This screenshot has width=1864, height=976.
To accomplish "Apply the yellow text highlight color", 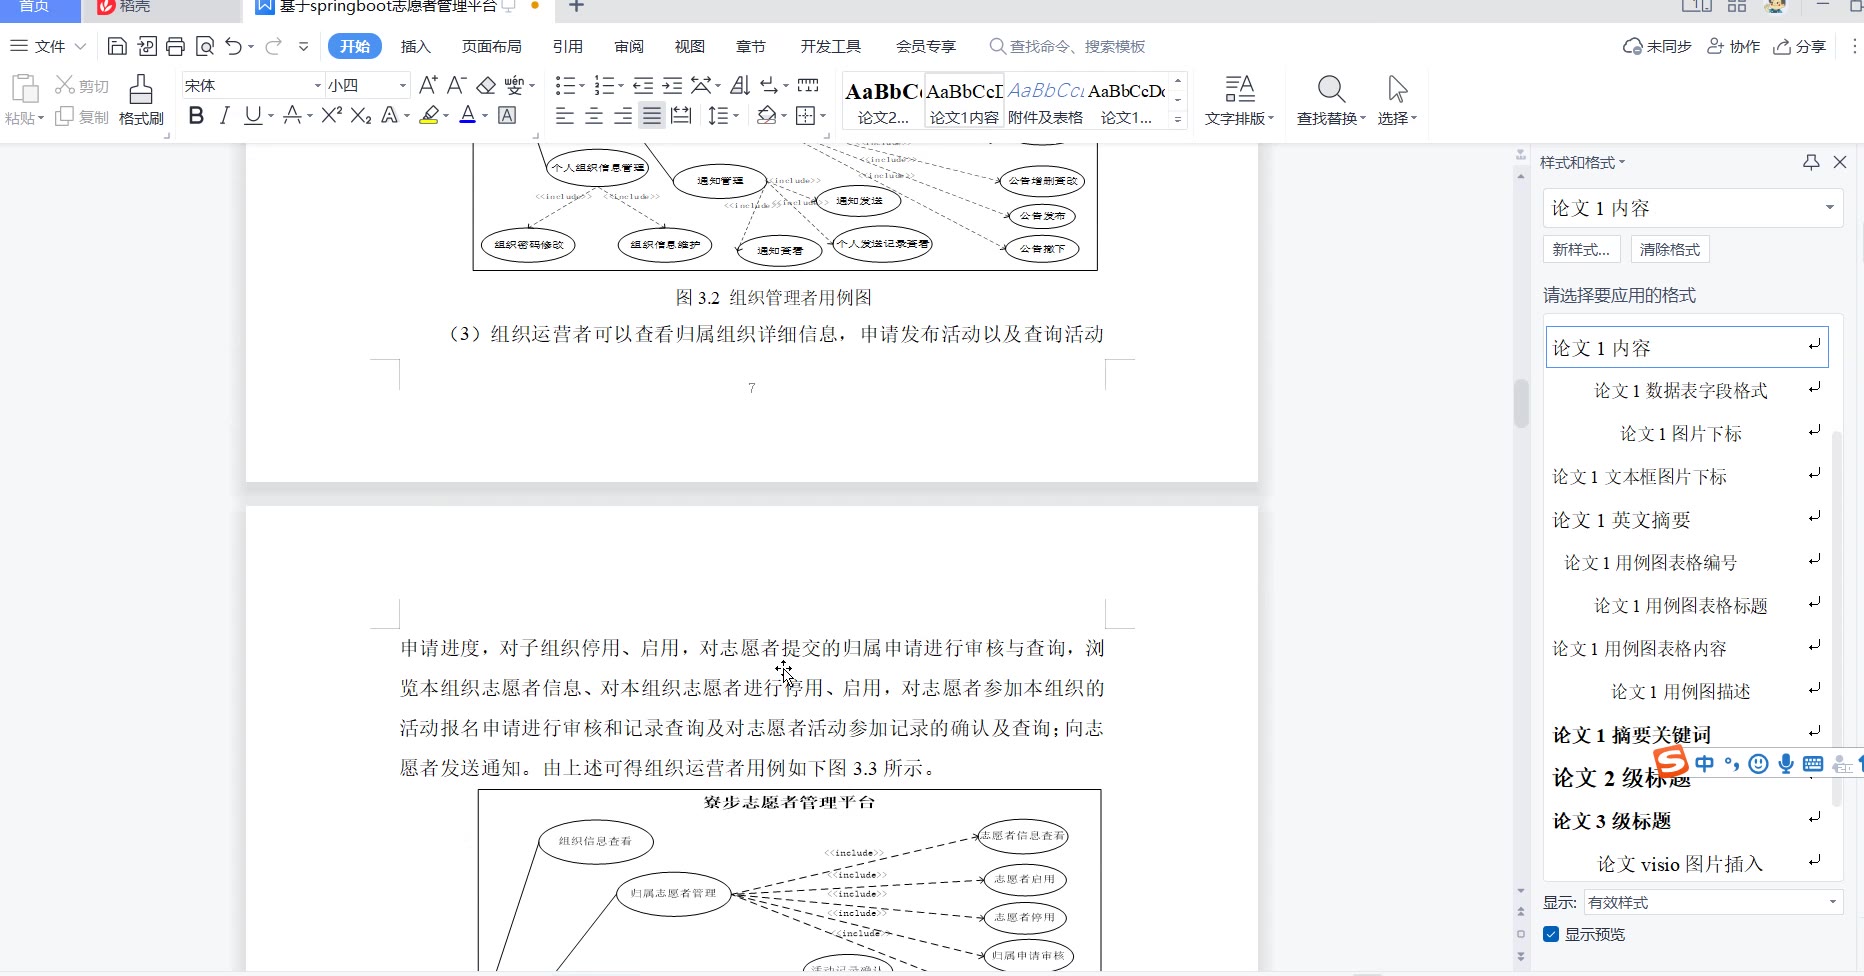I will pyautogui.click(x=429, y=116).
